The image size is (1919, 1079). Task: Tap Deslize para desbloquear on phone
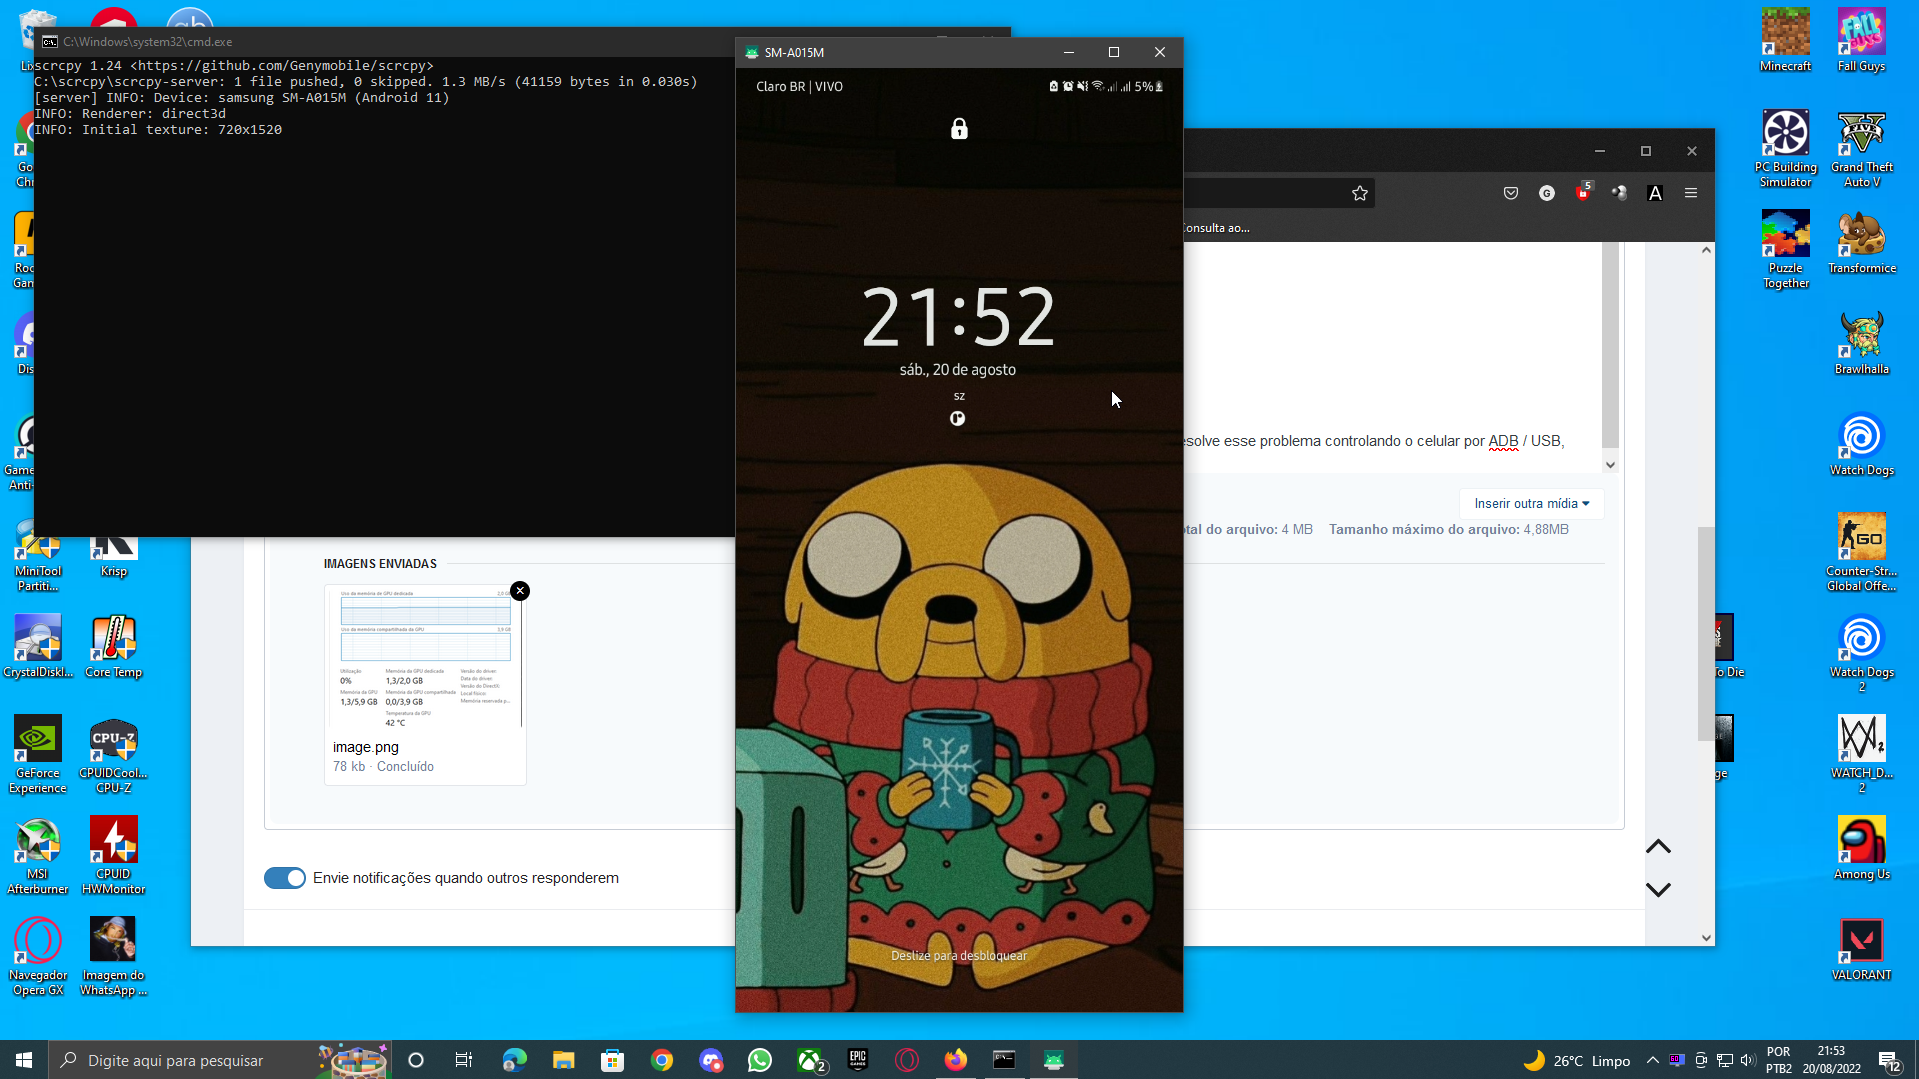[x=959, y=955]
